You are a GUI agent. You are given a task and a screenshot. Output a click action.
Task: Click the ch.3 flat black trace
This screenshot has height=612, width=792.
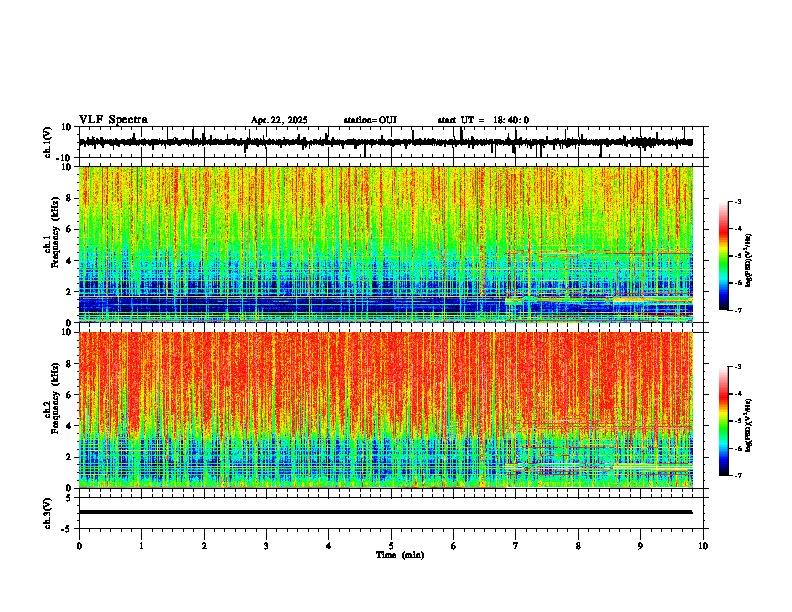click(x=385, y=512)
